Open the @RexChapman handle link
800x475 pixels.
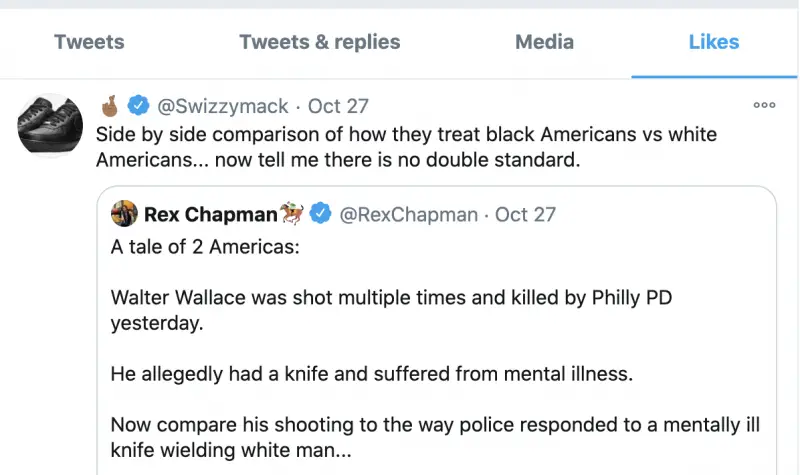(x=409, y=214)
